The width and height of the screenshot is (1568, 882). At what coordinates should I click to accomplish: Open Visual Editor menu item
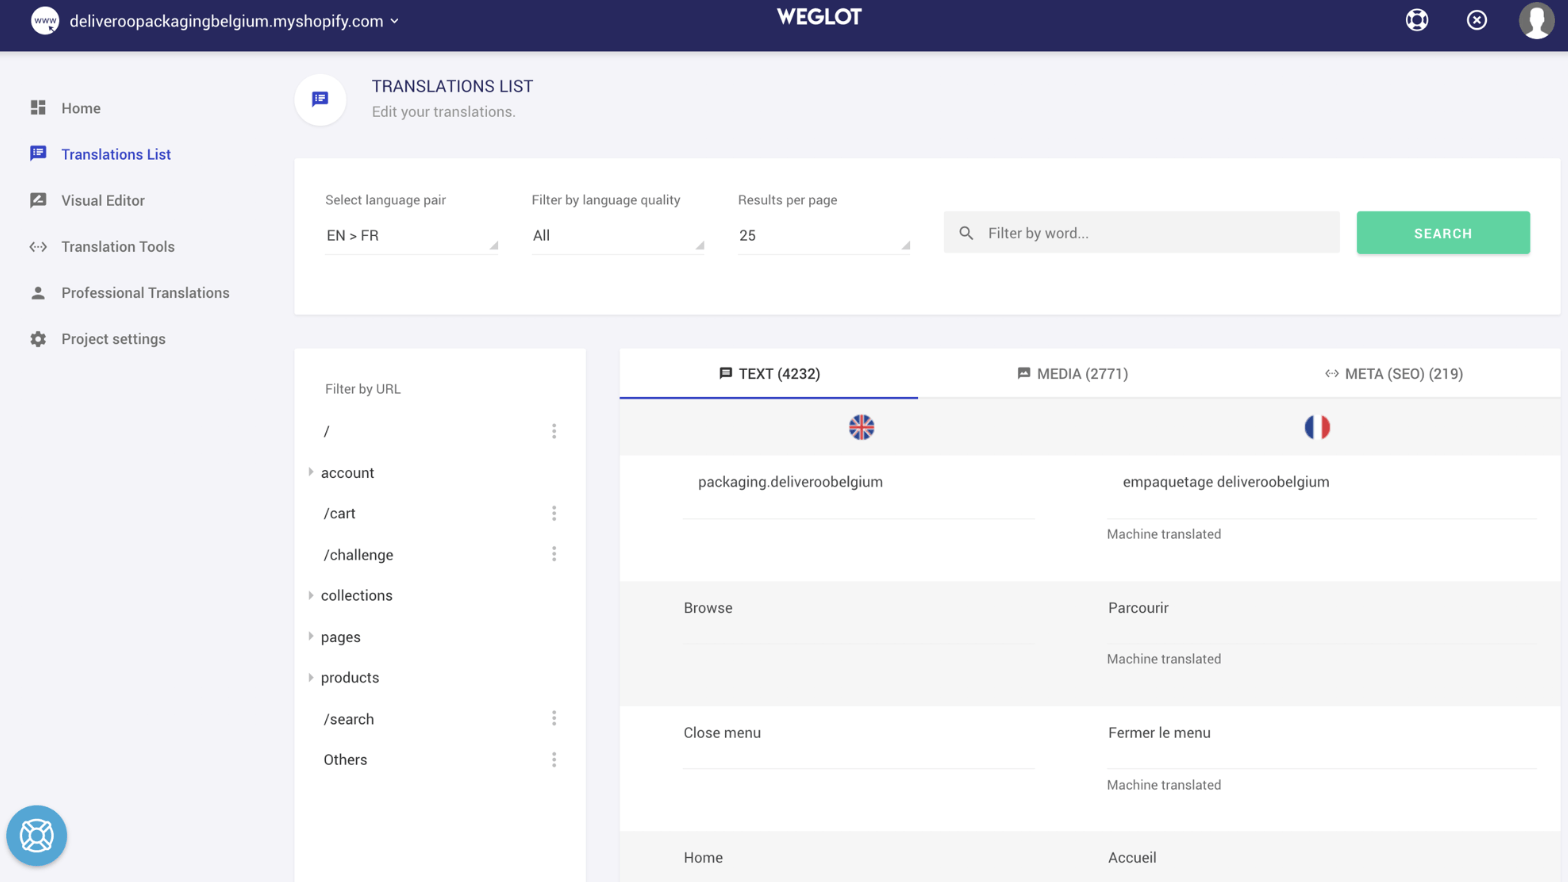pos(103,200)
